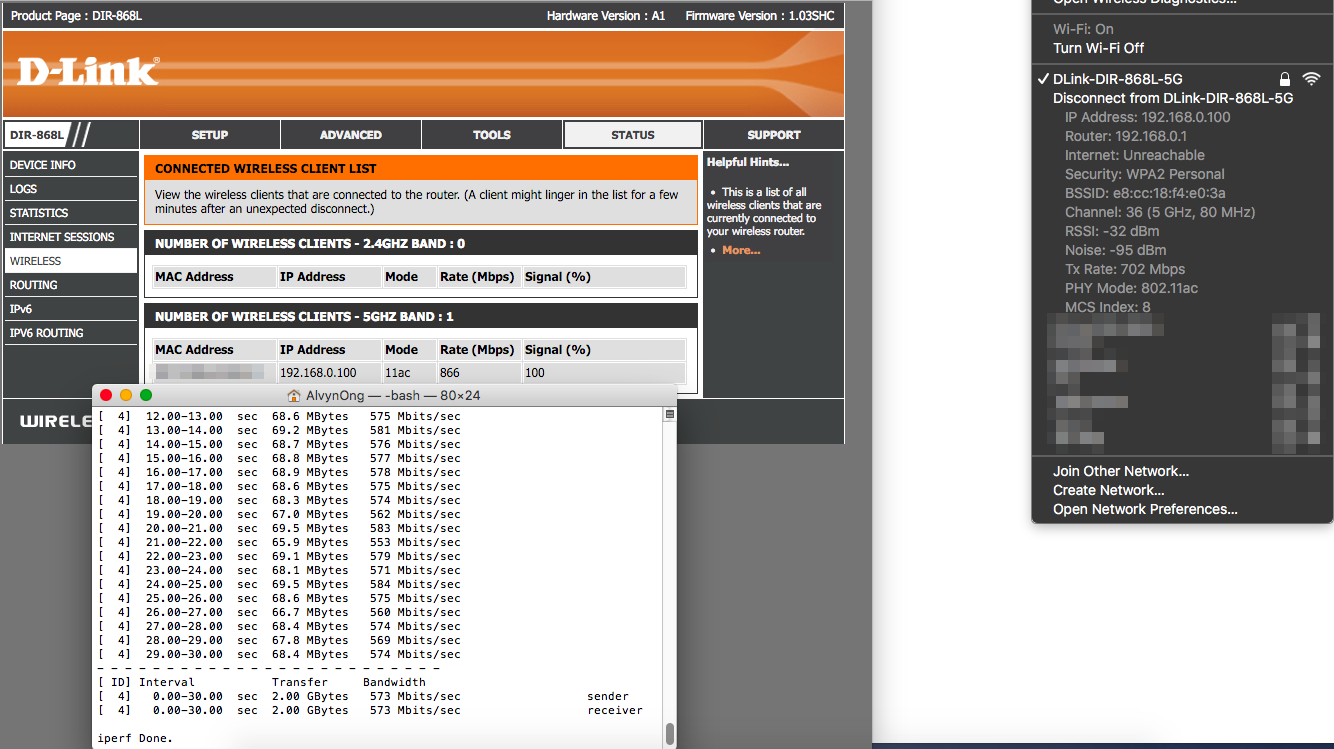This screenshot has height=749, width=1334.
Task: Close the bash terminal window
Action: click(106, 396)
